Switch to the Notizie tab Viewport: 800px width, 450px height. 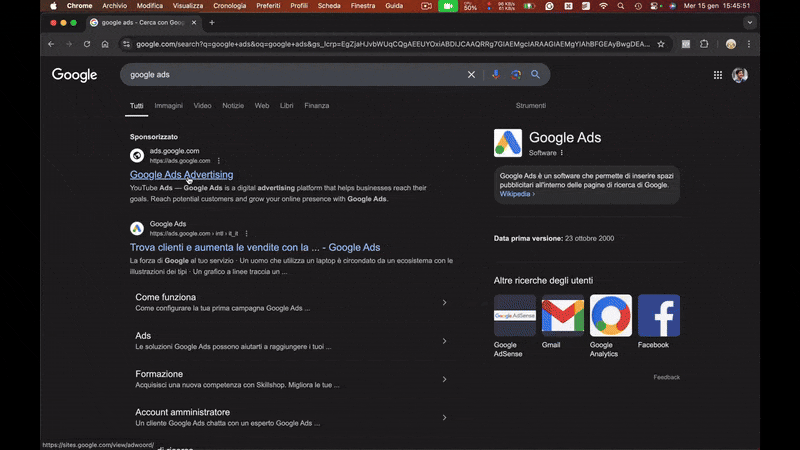click(x=233, y=106)
